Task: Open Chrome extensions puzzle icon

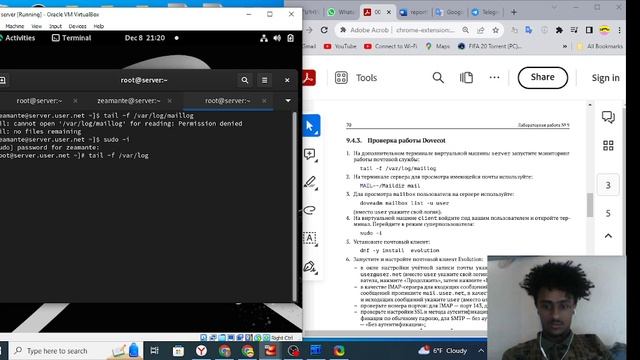Action: (x=559, y=30)
